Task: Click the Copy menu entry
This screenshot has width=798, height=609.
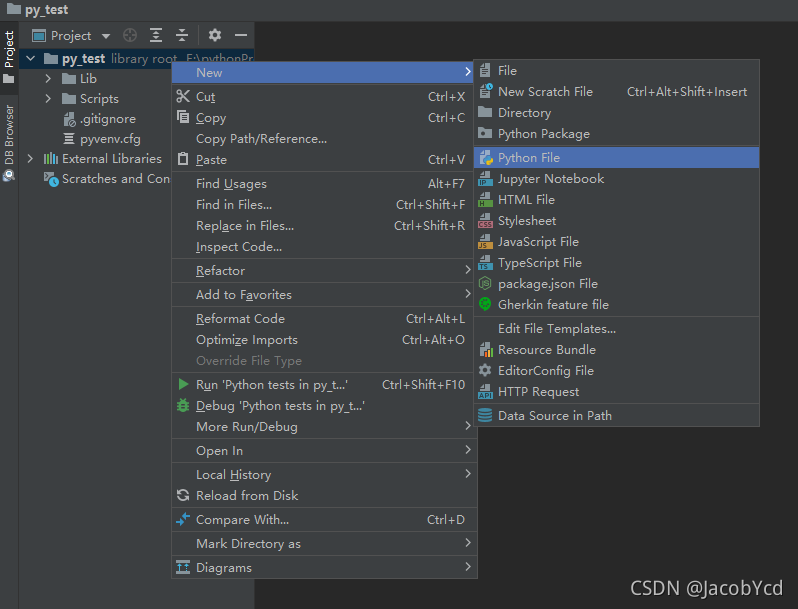Action: (324, 118)
